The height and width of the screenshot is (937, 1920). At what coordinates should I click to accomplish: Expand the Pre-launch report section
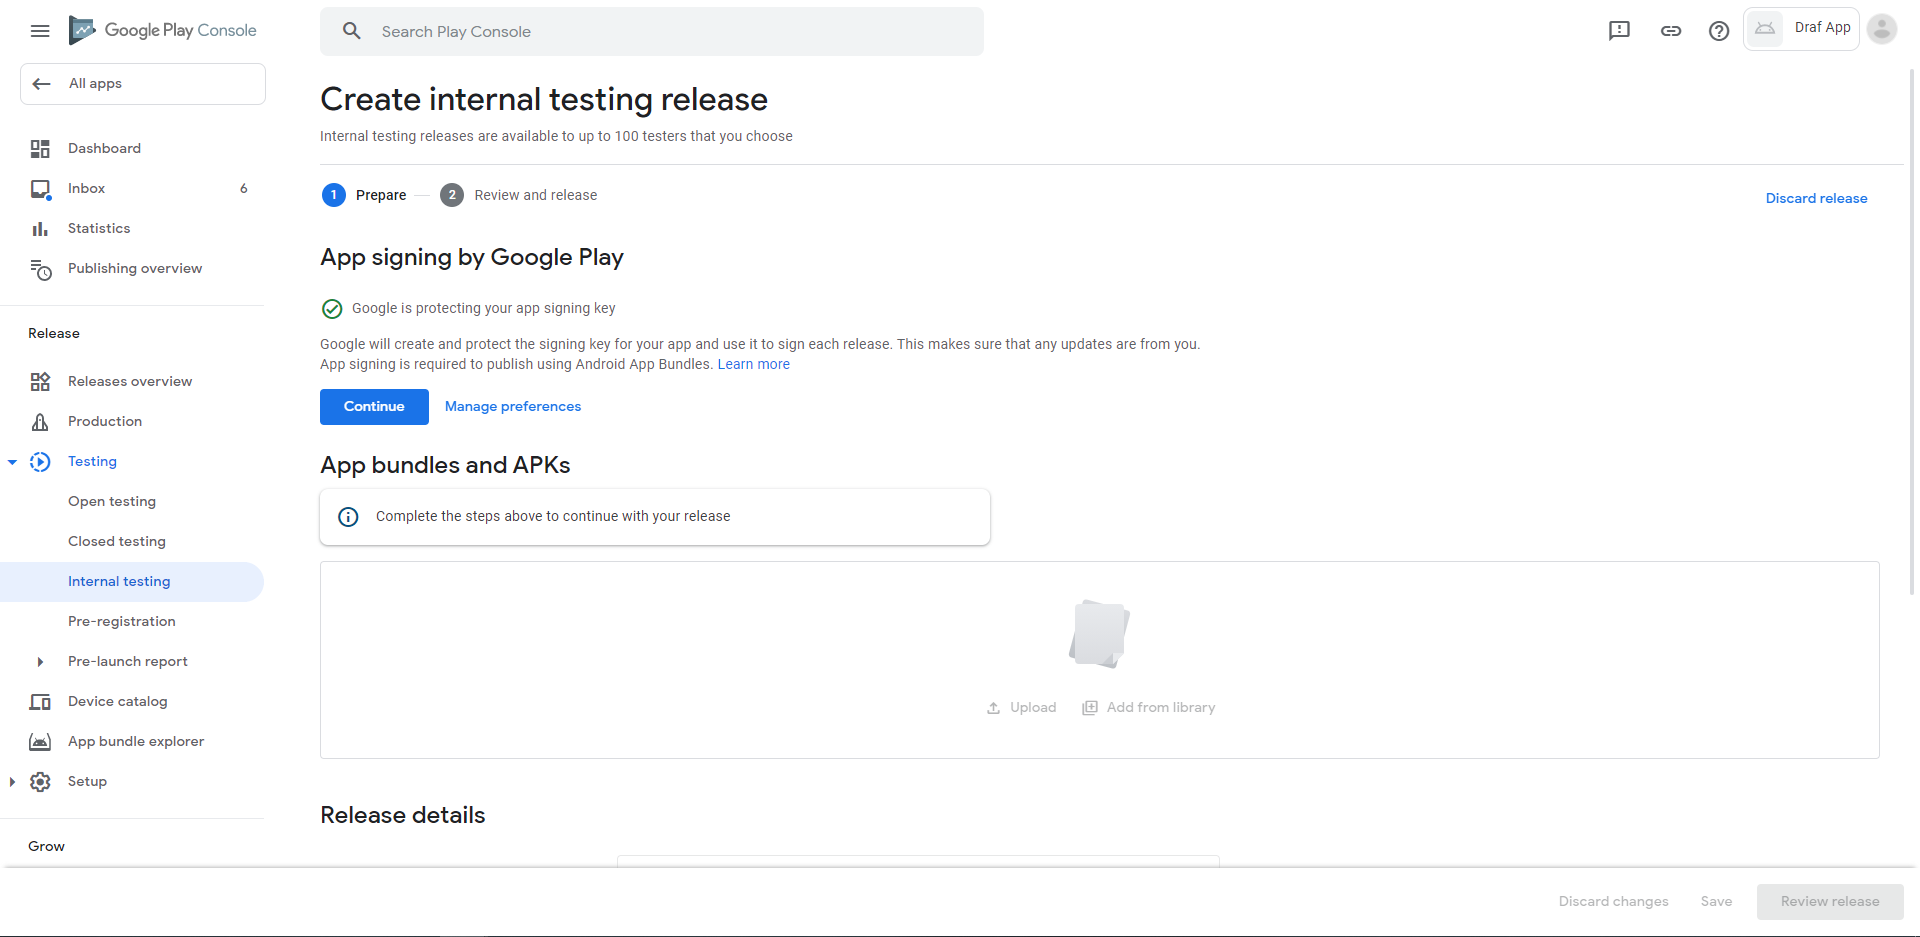pos(40,662)
